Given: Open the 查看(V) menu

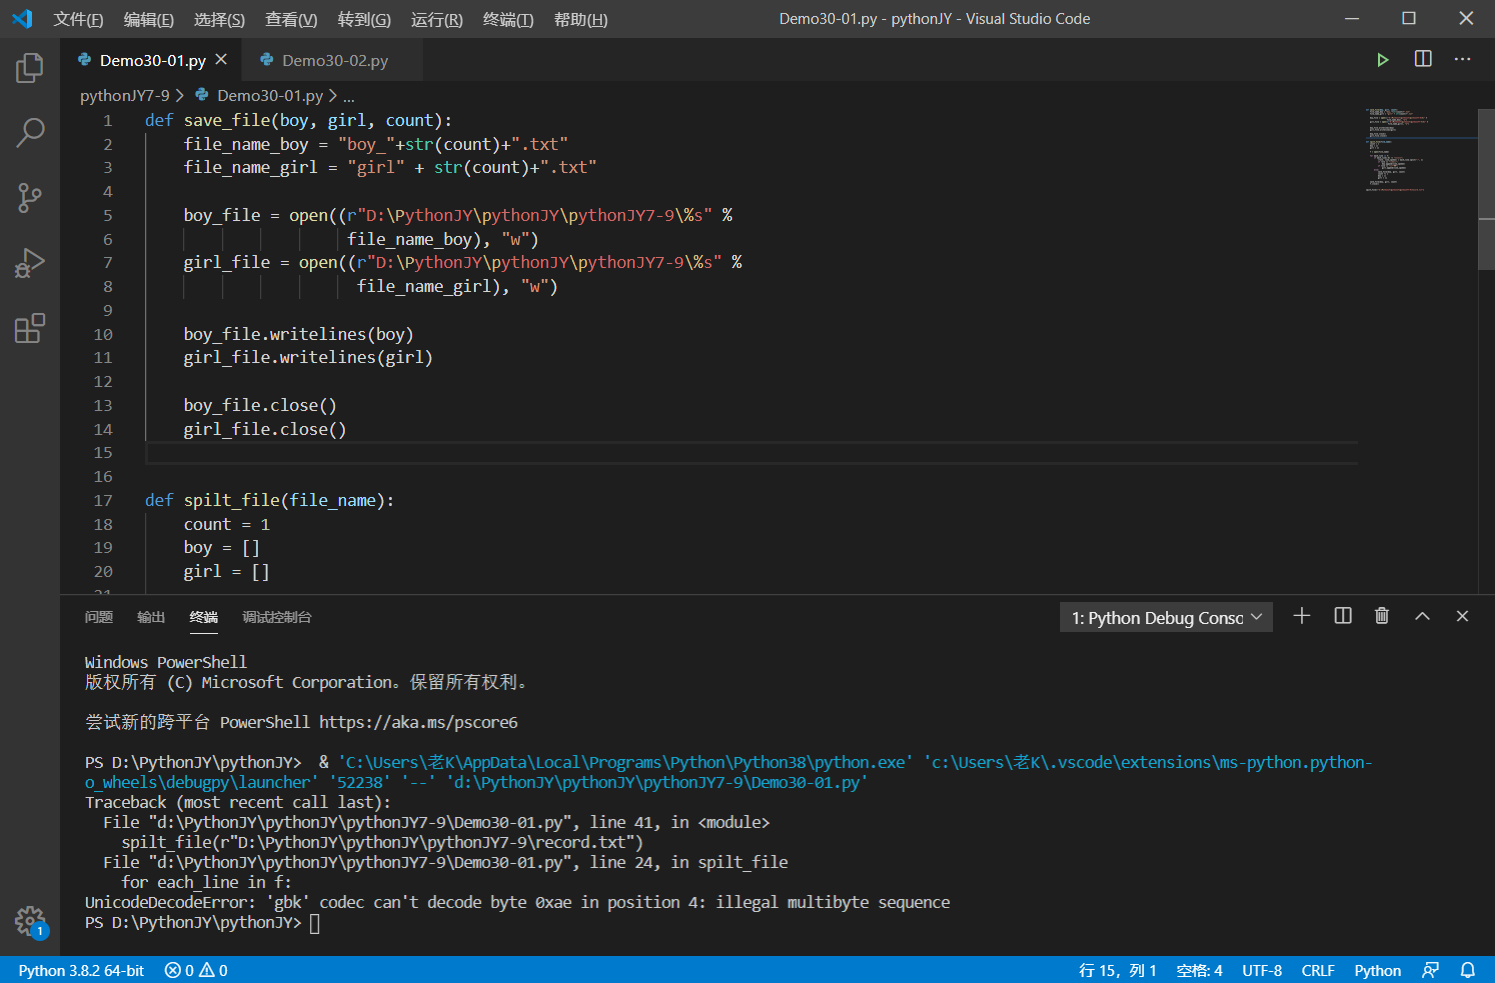Looking at the screenshot, I should tap(291, 20).
